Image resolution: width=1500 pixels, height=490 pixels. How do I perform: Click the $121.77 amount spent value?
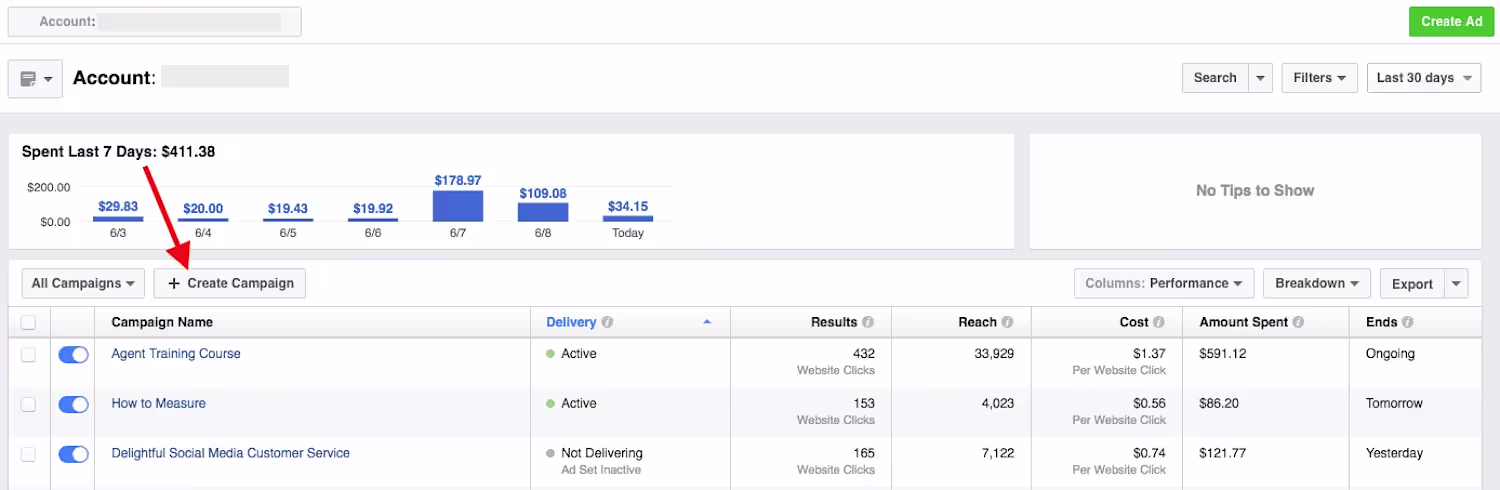1223,453
